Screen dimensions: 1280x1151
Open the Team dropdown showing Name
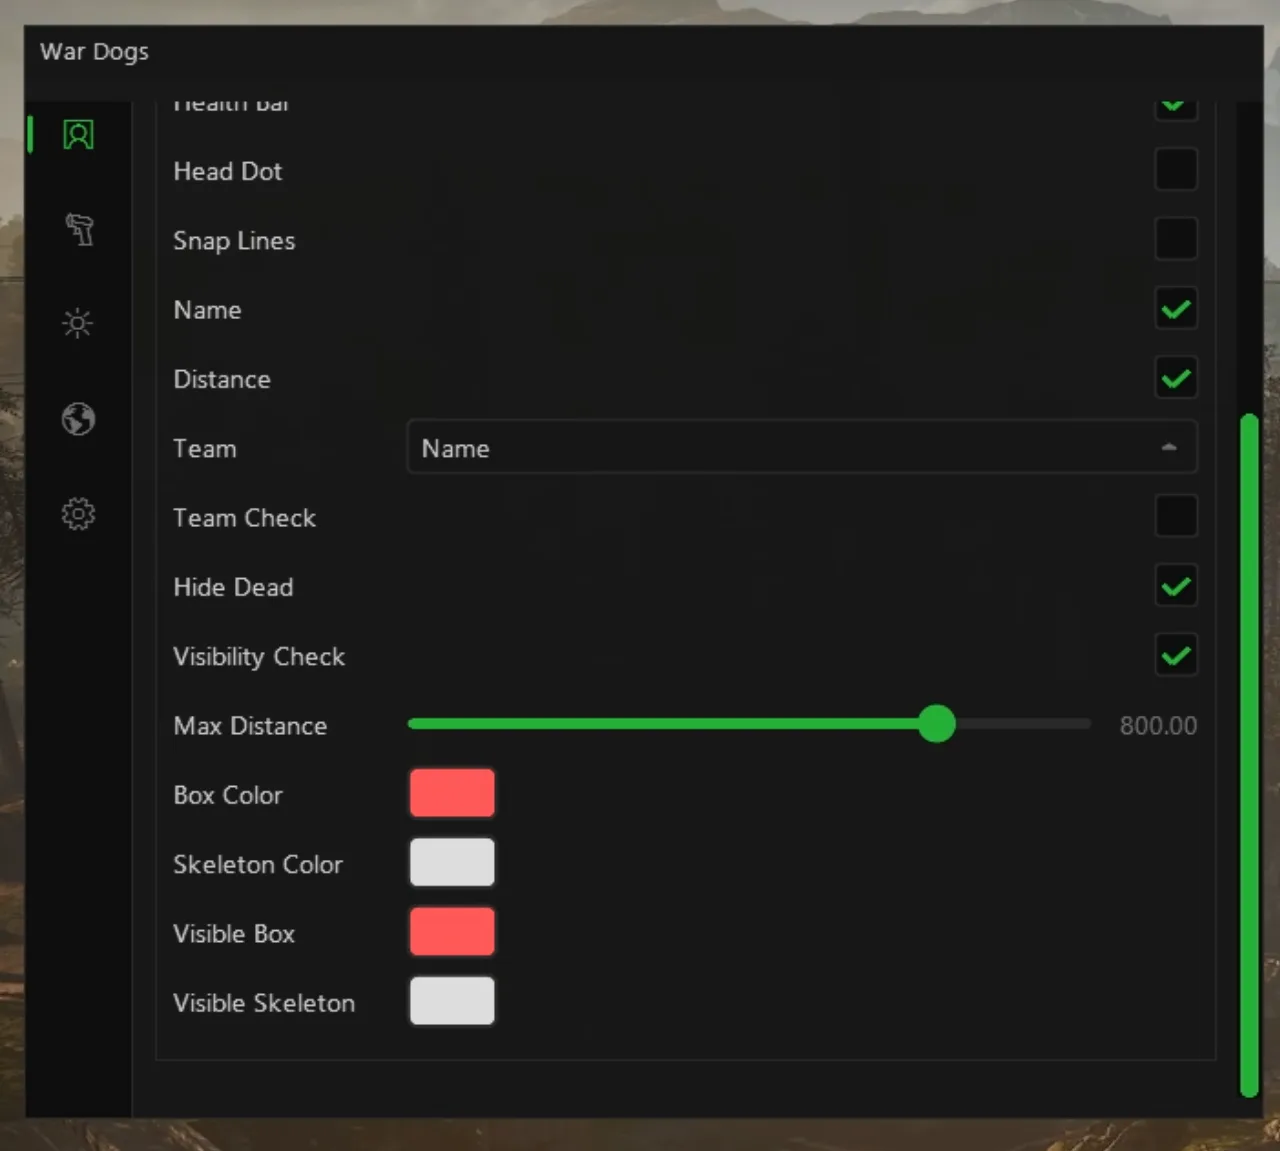pyautogui.click(x=802, y=447)
